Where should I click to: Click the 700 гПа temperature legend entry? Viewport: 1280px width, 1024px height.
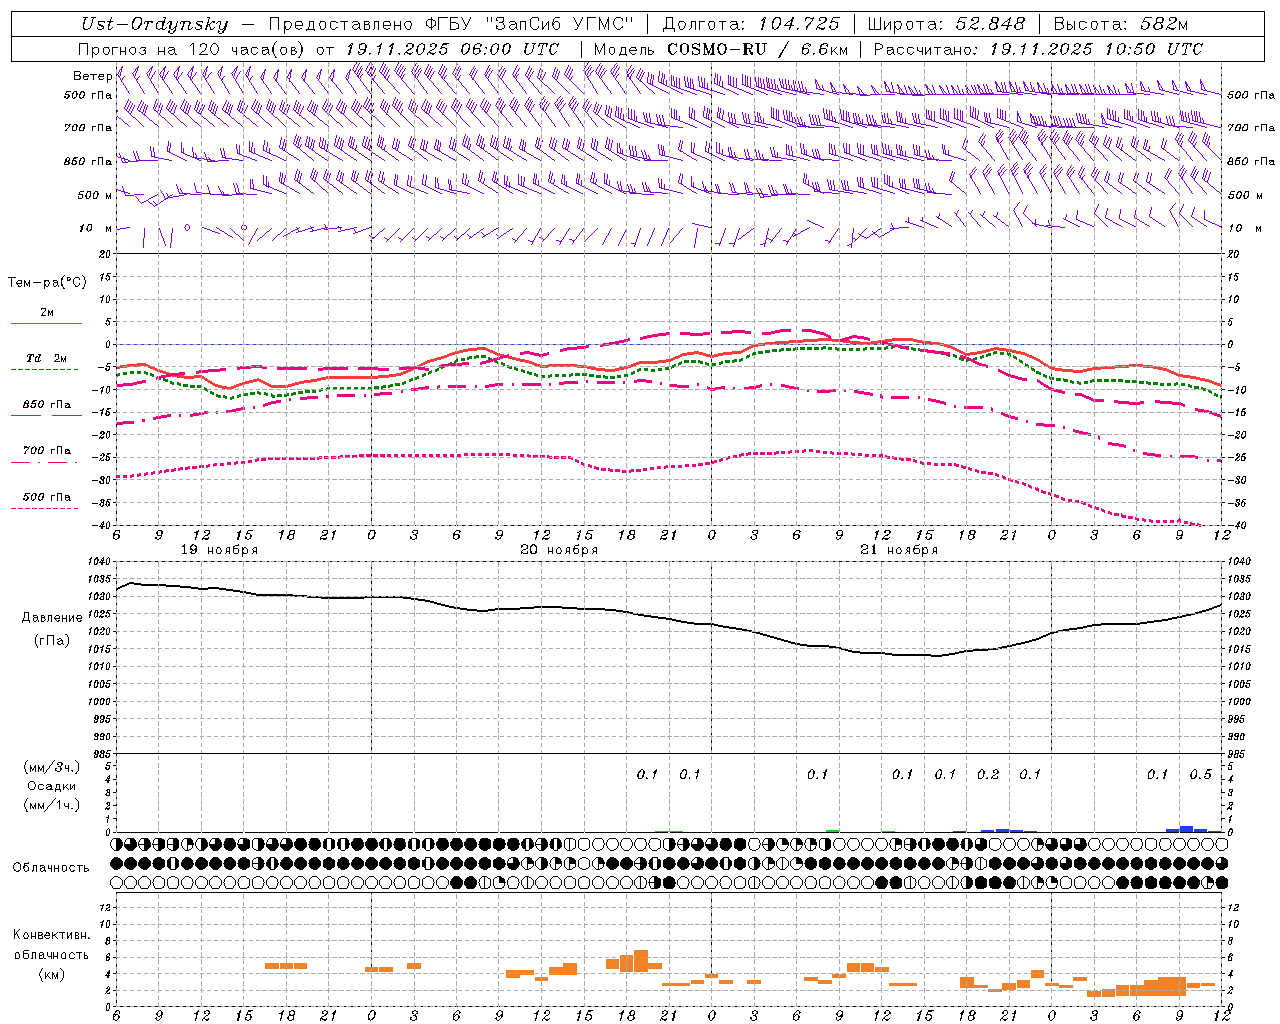coord(47,451)
